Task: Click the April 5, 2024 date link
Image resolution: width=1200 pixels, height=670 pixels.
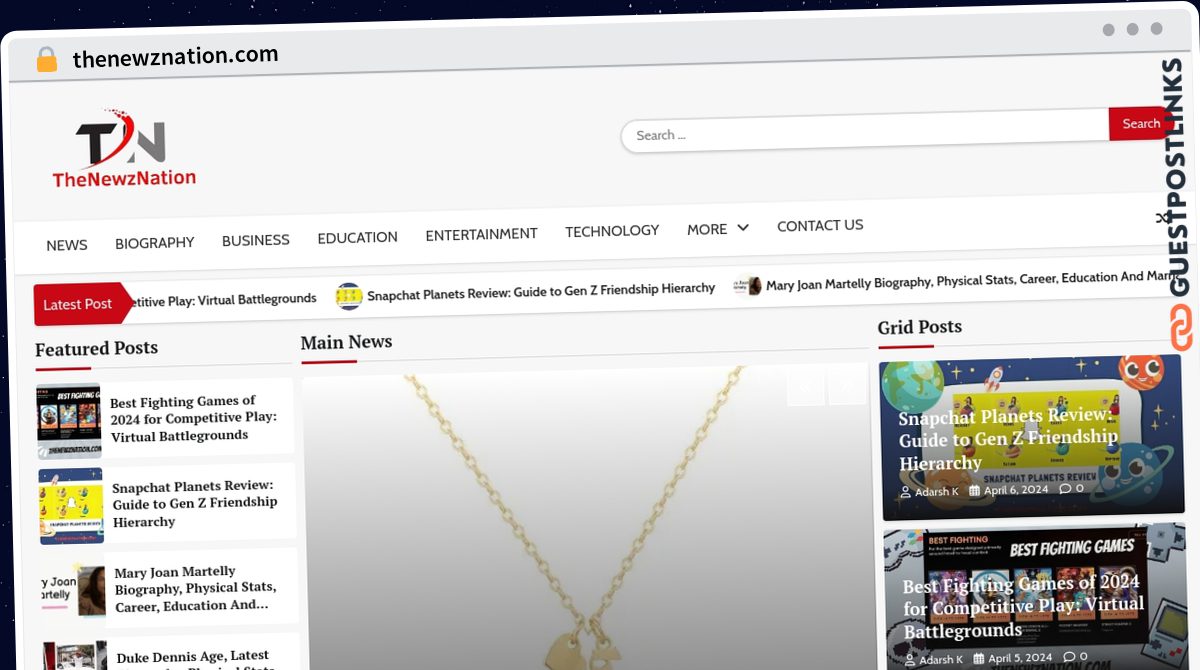Action: point(1020,658)
